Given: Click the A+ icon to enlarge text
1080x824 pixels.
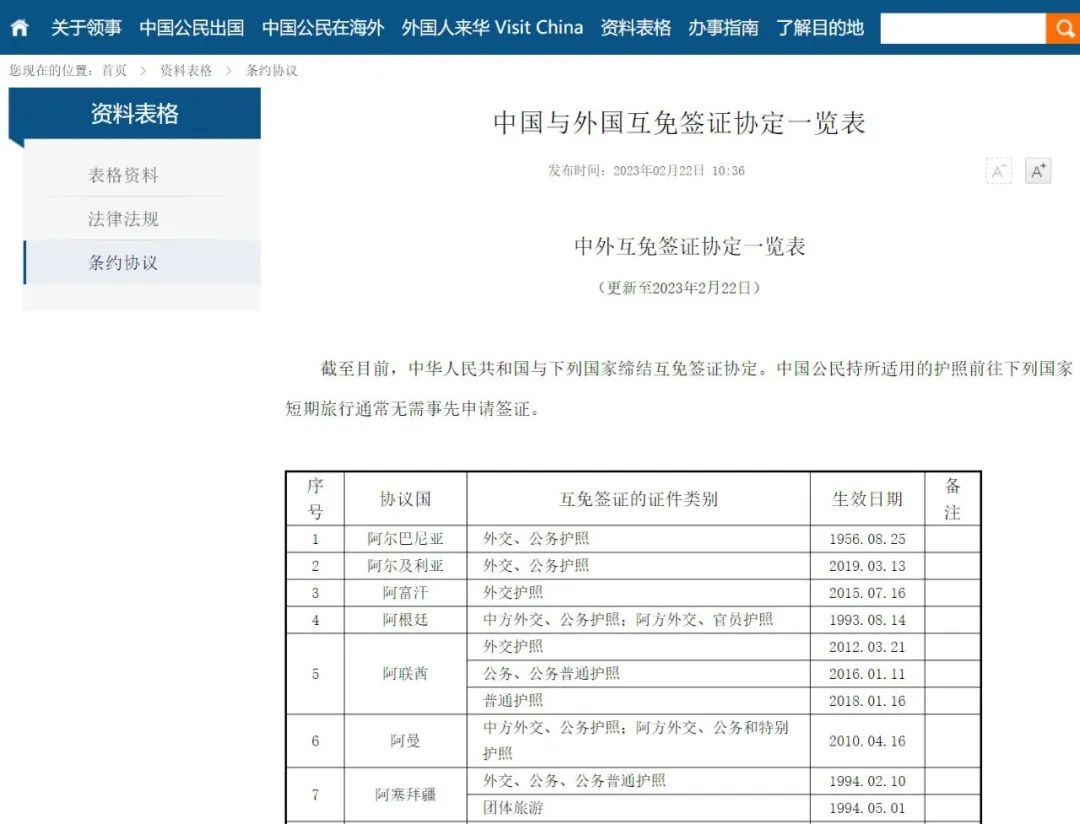Looking at the screenshot, I should (x=1036, y=171).
